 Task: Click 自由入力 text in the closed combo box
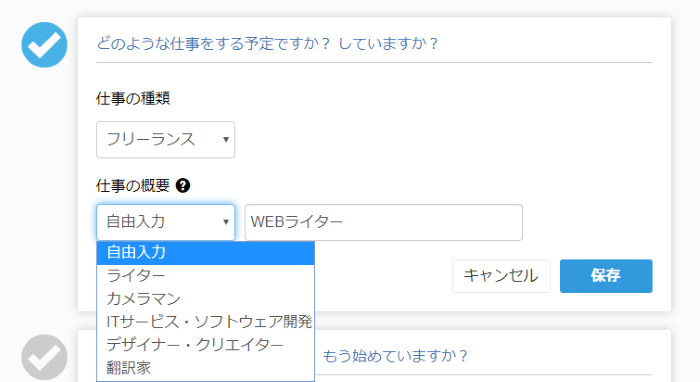136,222
